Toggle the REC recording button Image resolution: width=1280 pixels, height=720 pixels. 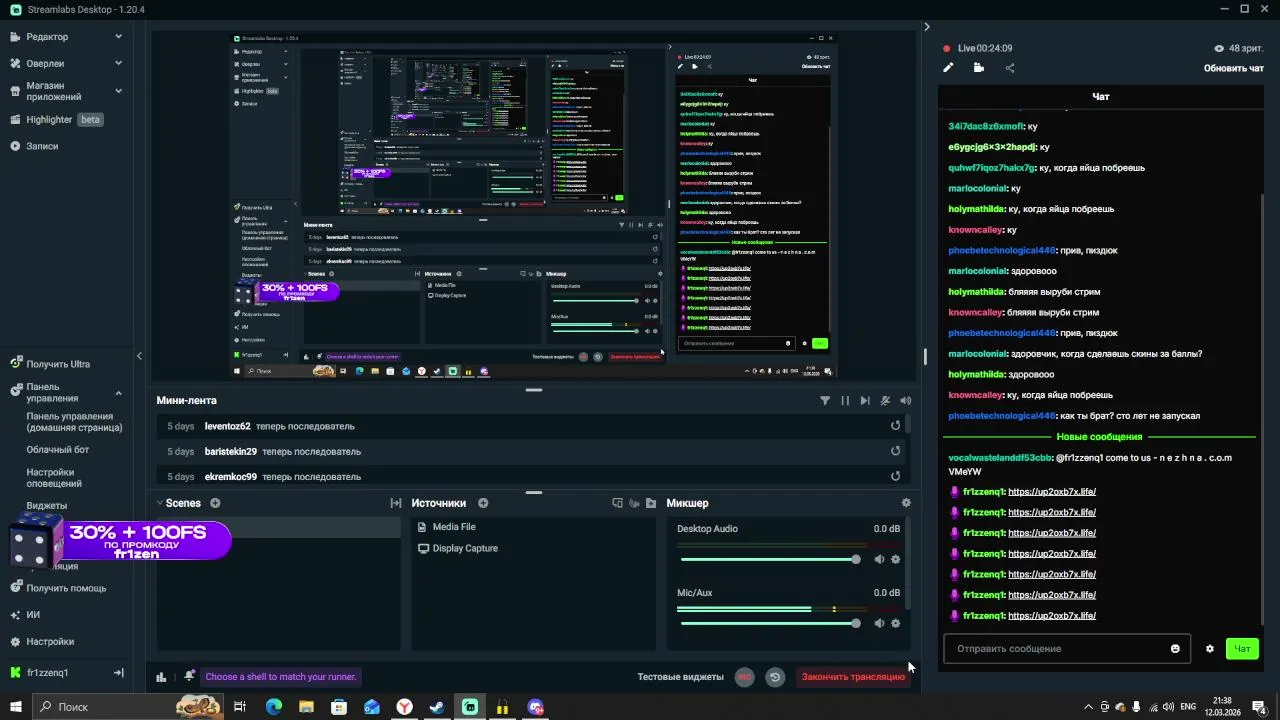(744, 677)
